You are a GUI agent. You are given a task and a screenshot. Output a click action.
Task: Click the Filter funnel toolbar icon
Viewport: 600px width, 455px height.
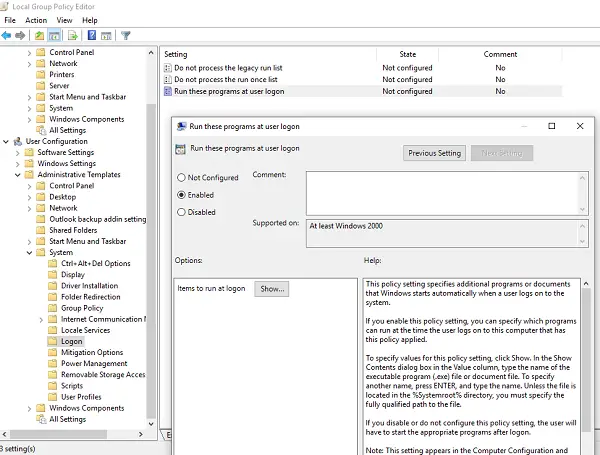[126, 36]
